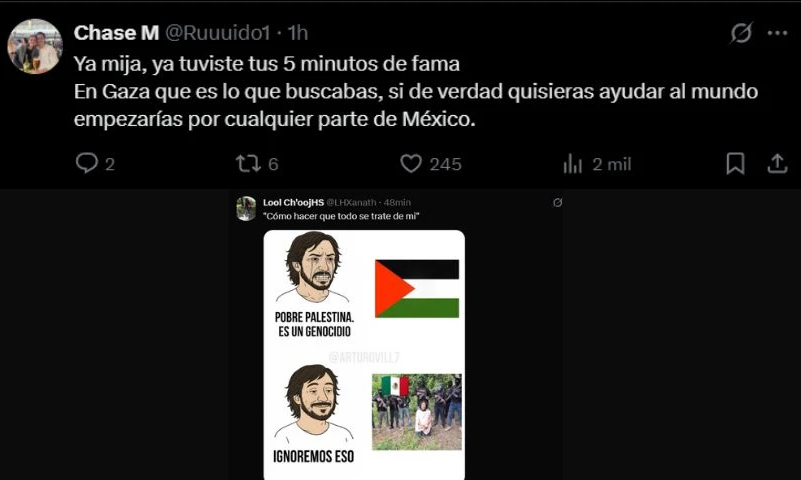Viewport: 801px width, 480px height.
Task: Open Chase M profile picture
Action: tap(35, 46)
